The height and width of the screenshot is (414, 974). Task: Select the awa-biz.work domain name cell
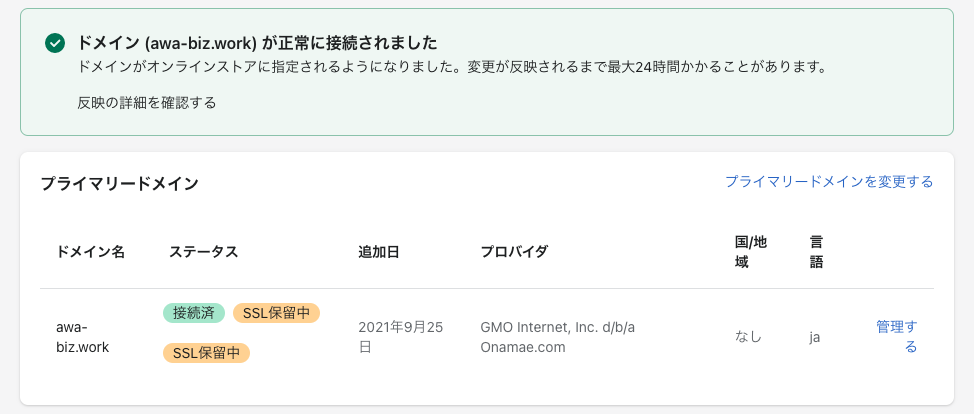pyautogui.click(x=82, y=337)
